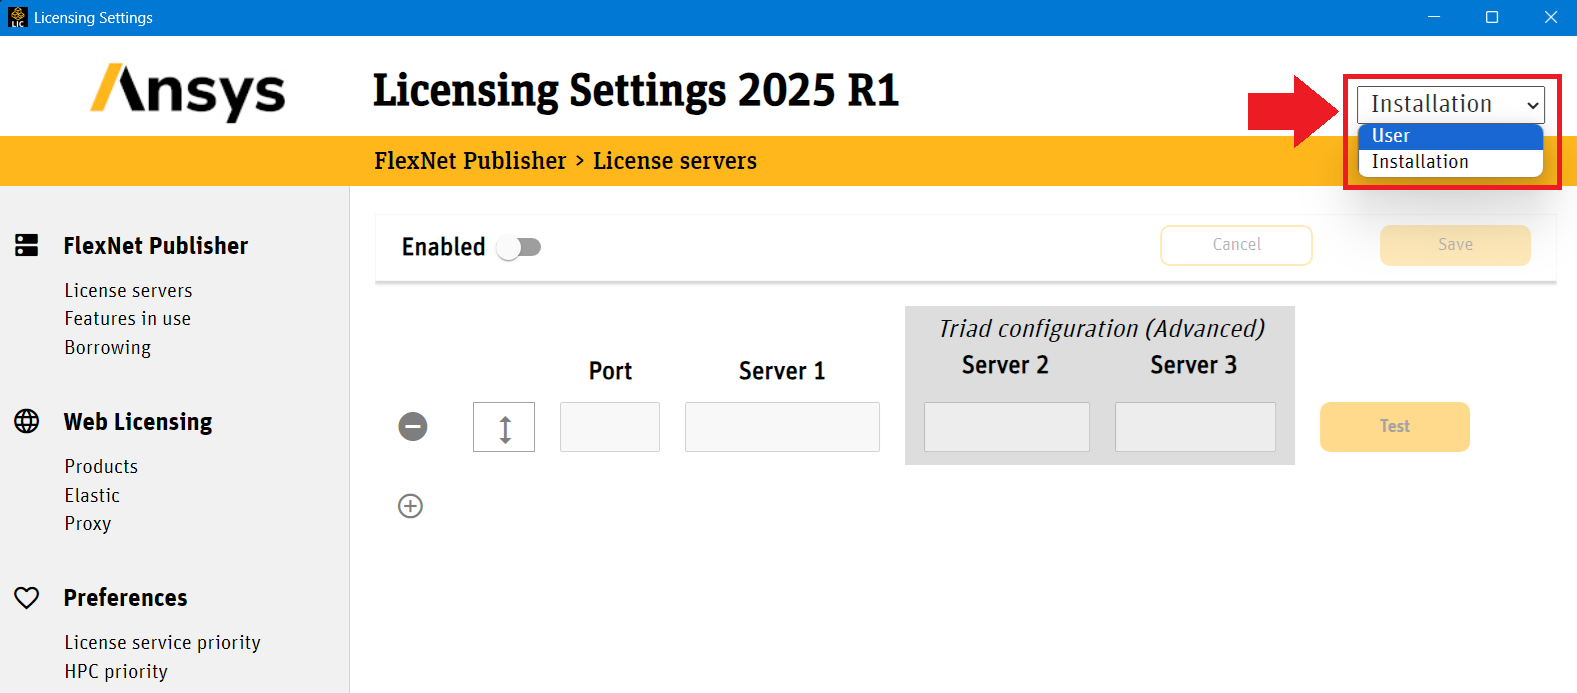Select User in the dropdown list
The height and width of the screenshot is (693, 1577).
(1450, 136)
